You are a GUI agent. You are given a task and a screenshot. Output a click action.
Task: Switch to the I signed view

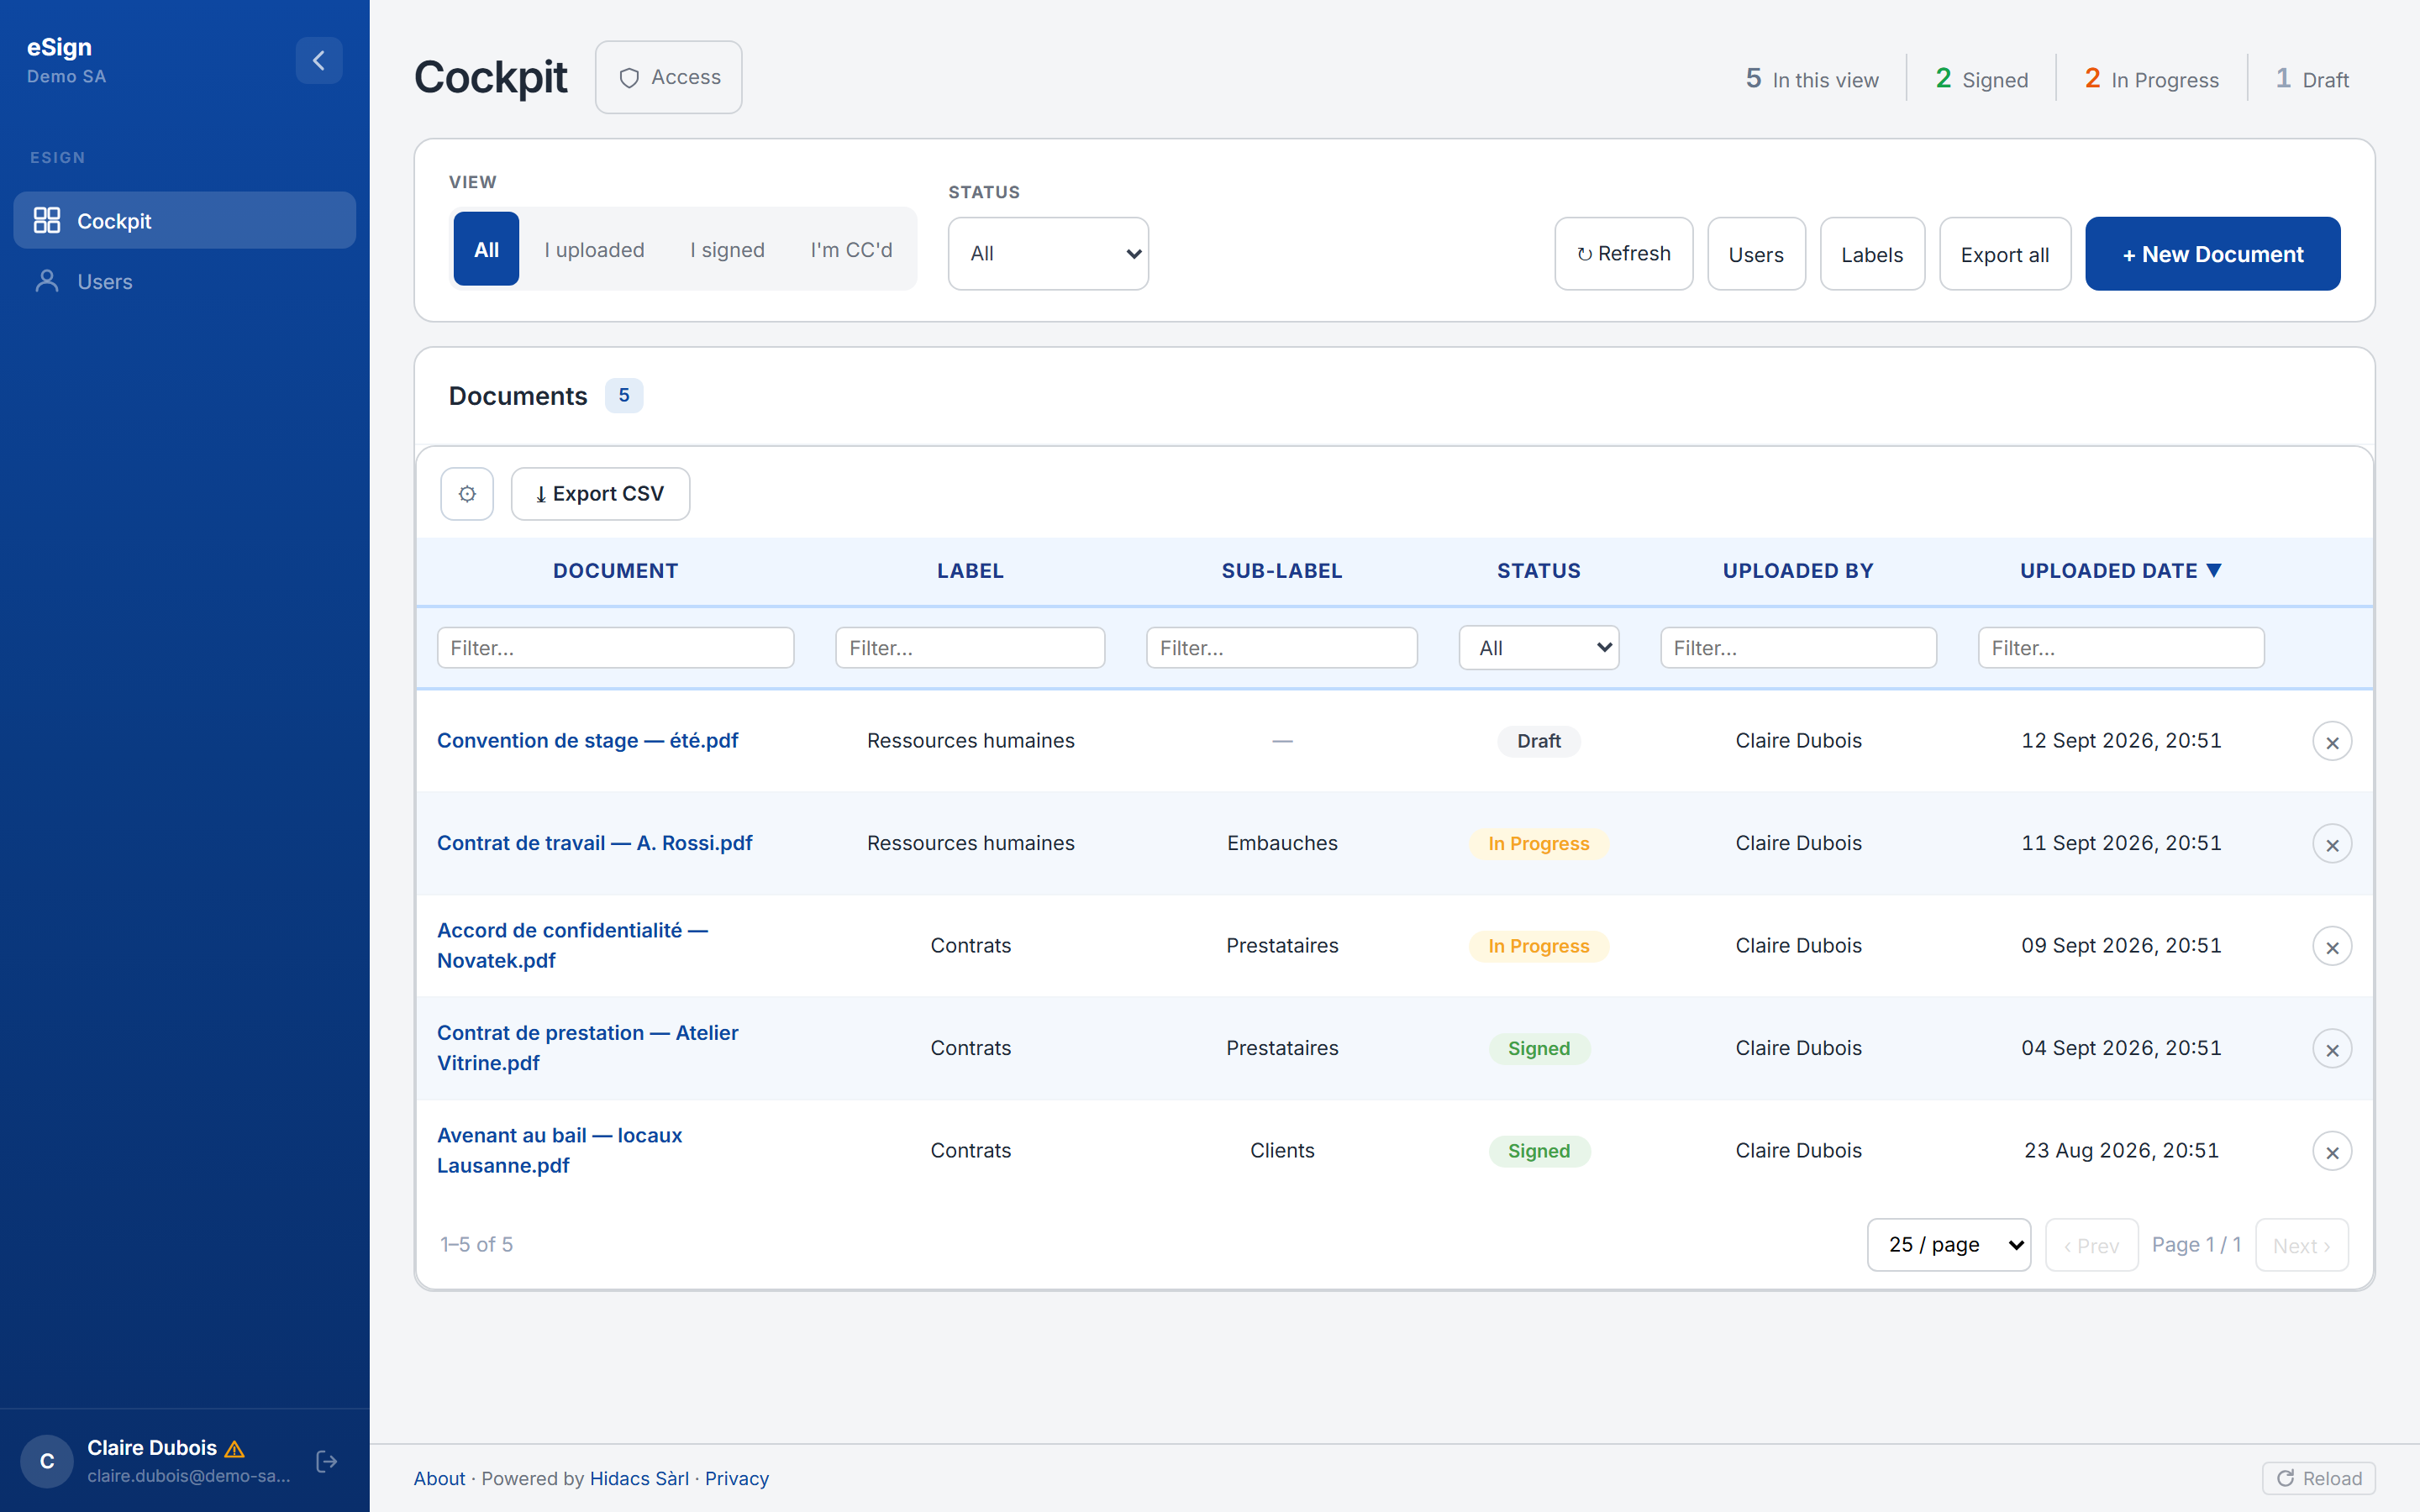[727, 249]
